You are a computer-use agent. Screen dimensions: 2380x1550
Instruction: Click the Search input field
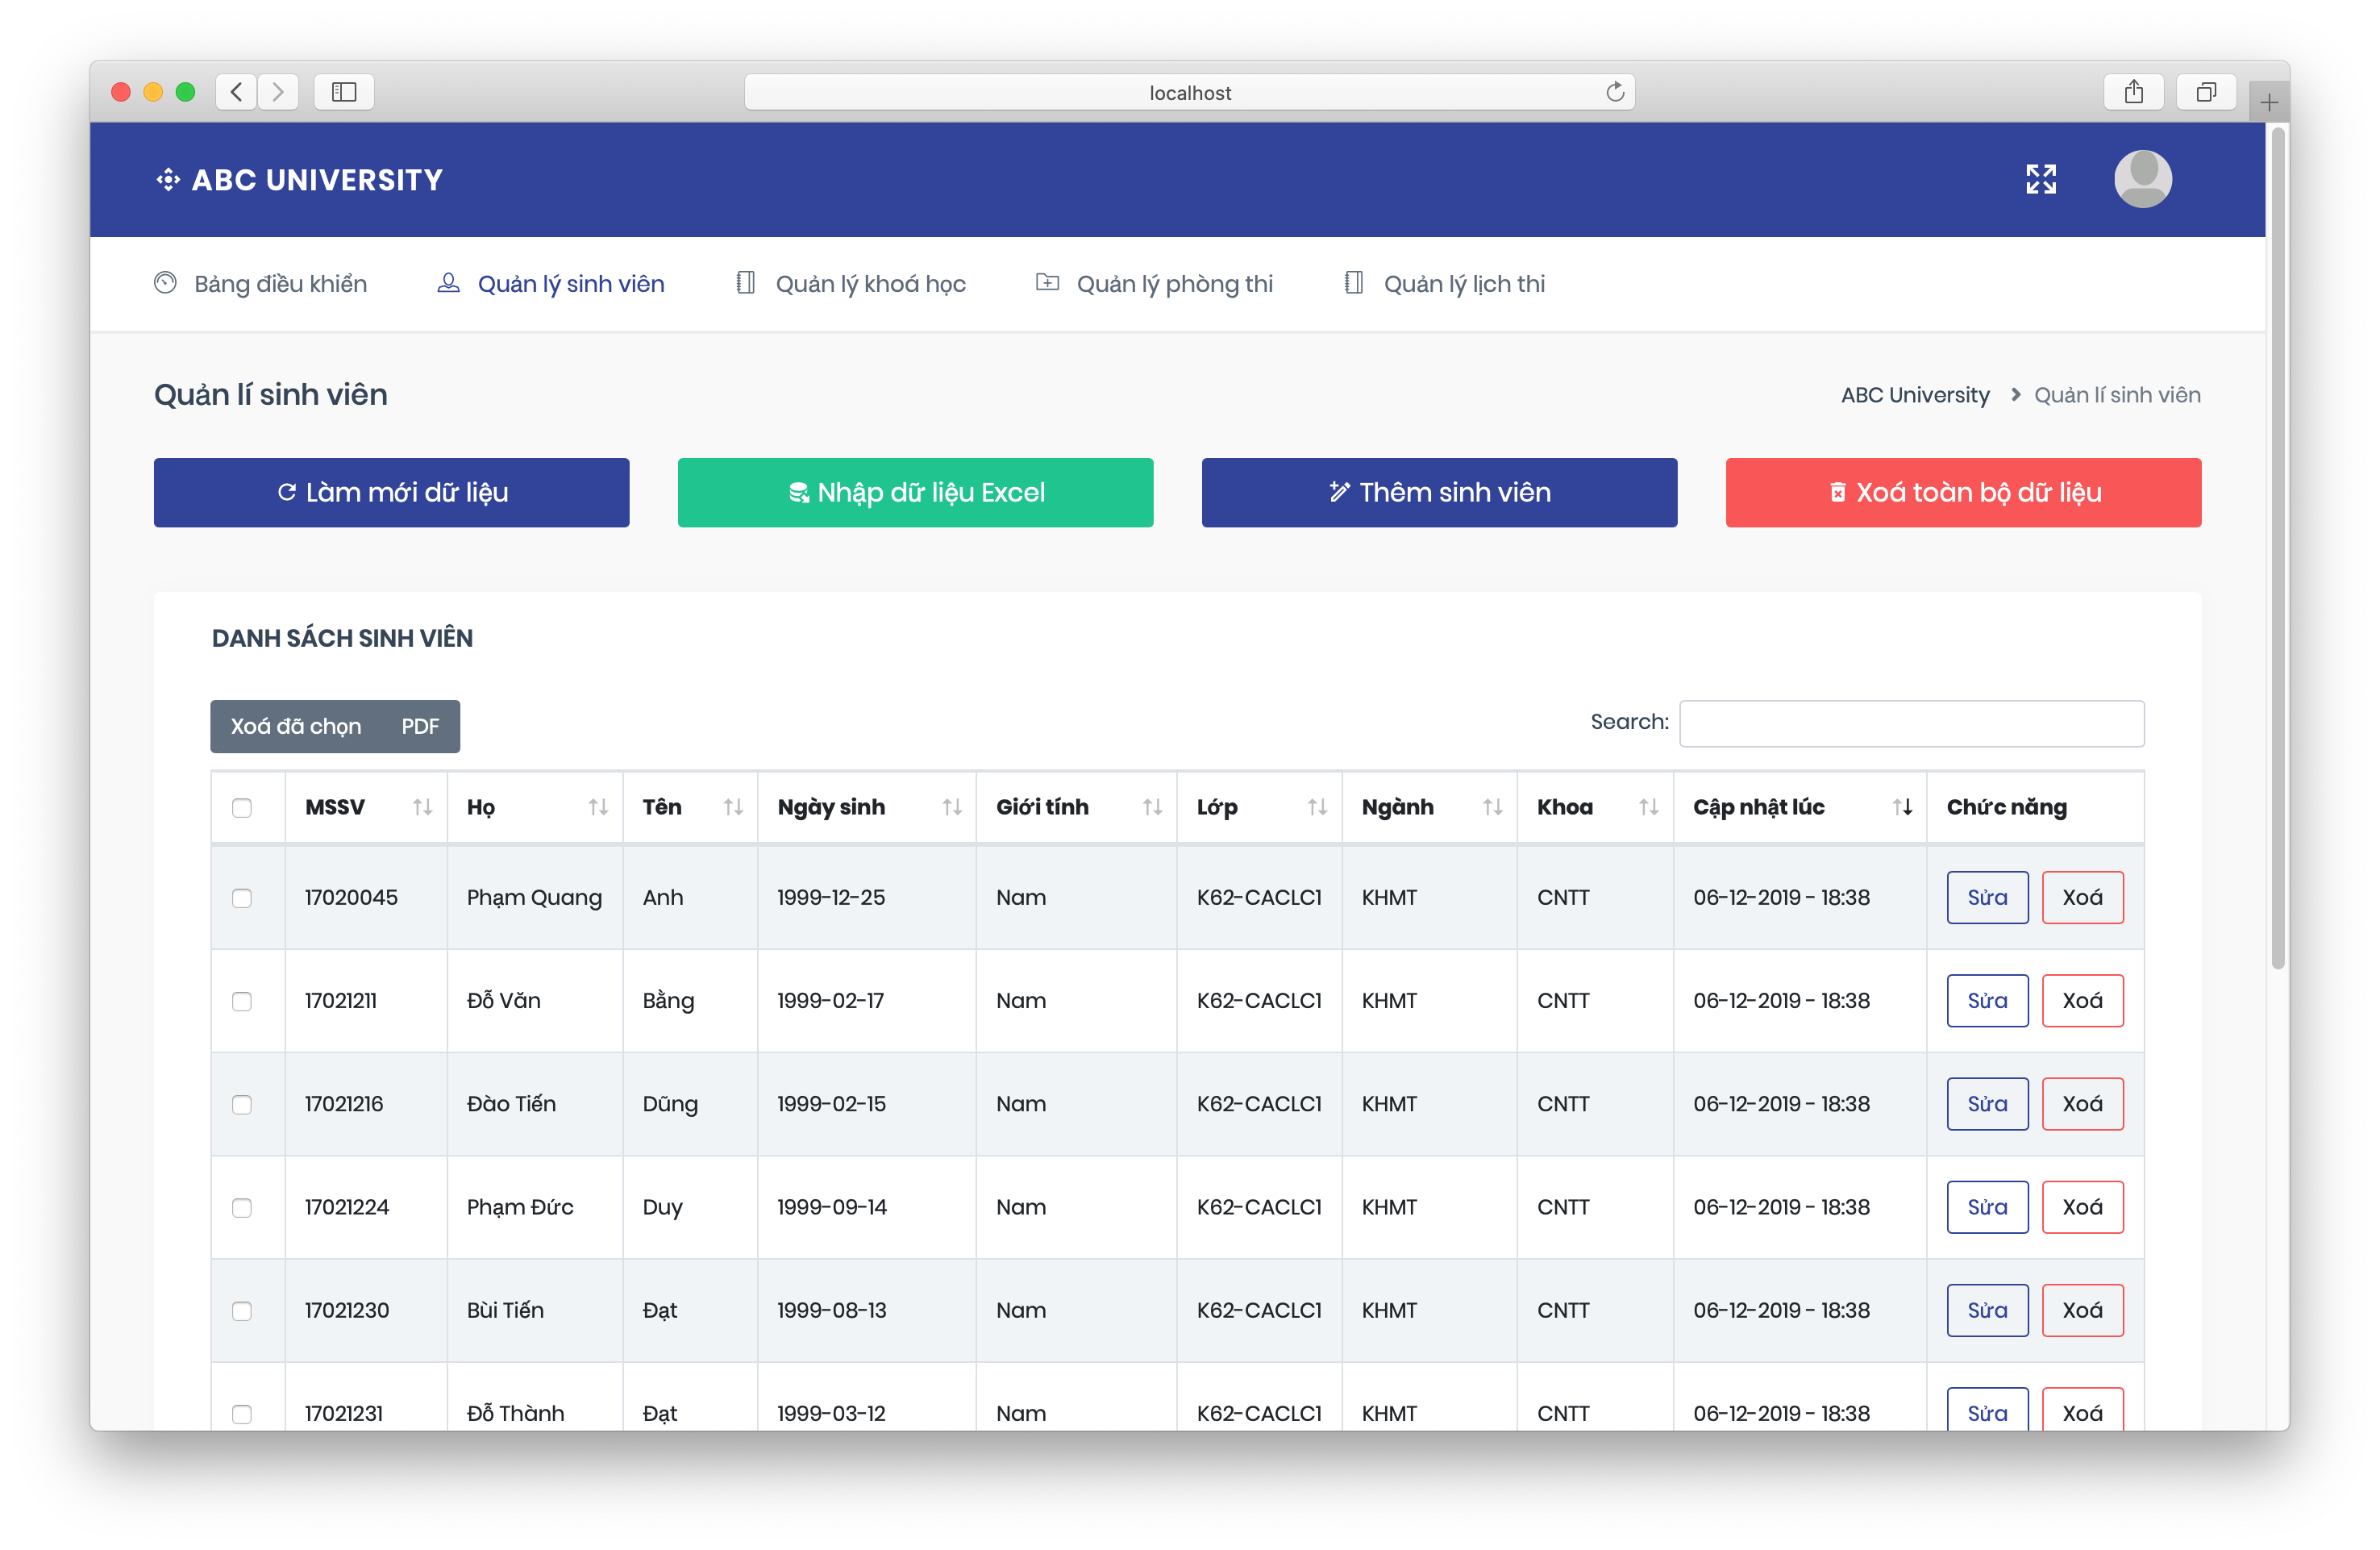pos(1911,723)
